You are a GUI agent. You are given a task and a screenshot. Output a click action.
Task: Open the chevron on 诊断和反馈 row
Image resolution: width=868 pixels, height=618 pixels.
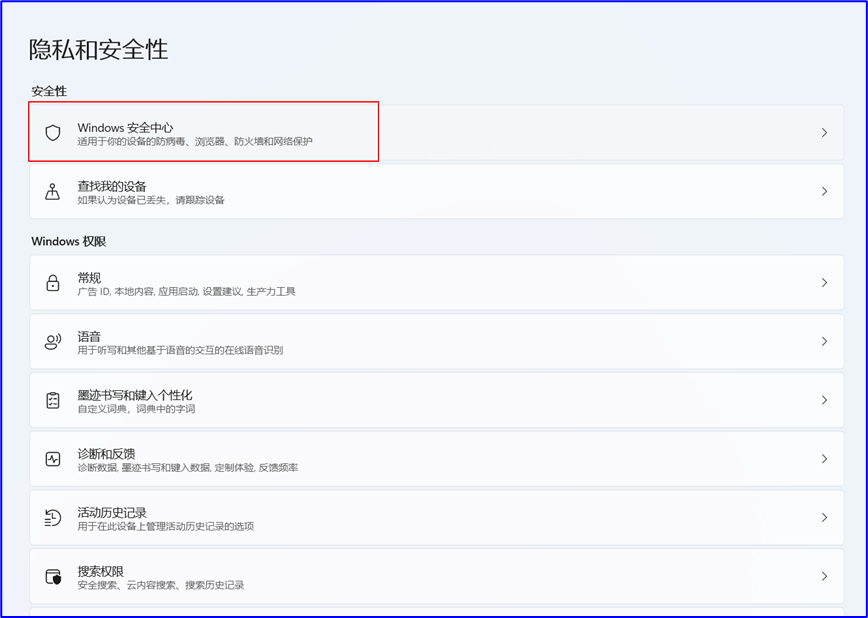click(824, 459)
